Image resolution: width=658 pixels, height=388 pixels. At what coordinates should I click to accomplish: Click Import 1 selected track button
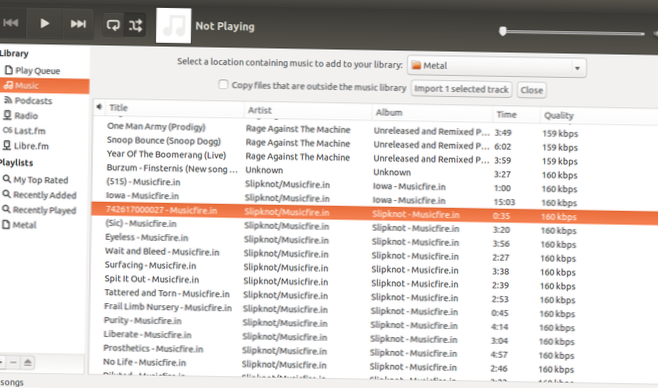coord(461,89)
